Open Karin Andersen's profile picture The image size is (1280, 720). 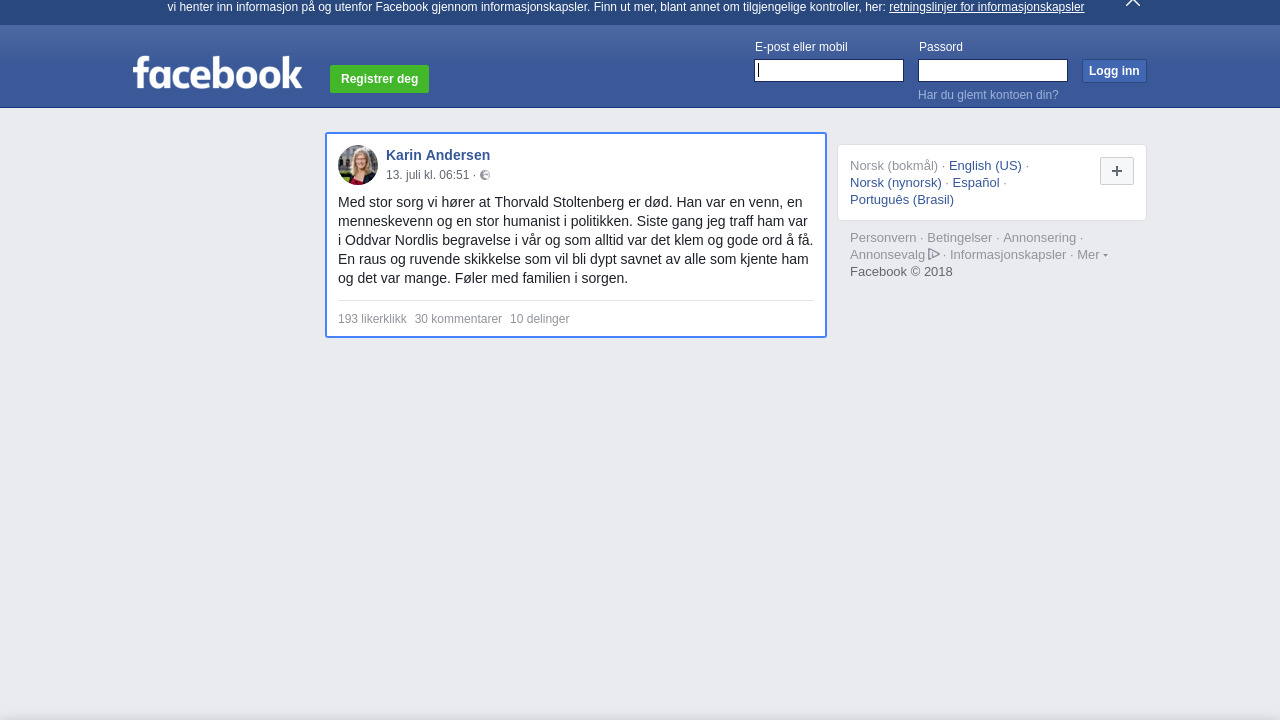pos(358,165)
